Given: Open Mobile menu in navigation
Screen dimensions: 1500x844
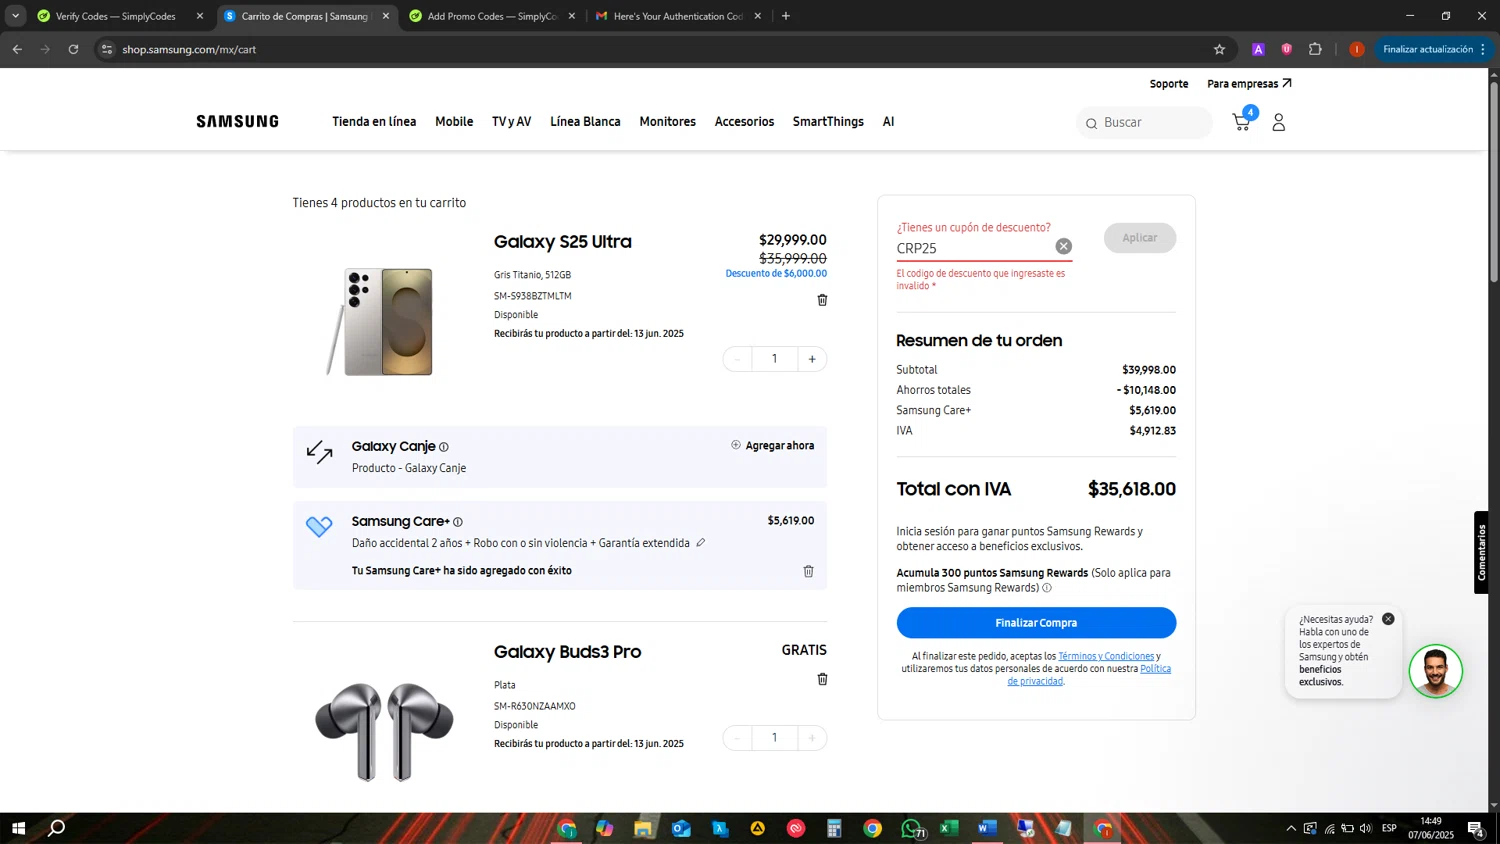Looking at the screenshot, I should tap(454, 121).
